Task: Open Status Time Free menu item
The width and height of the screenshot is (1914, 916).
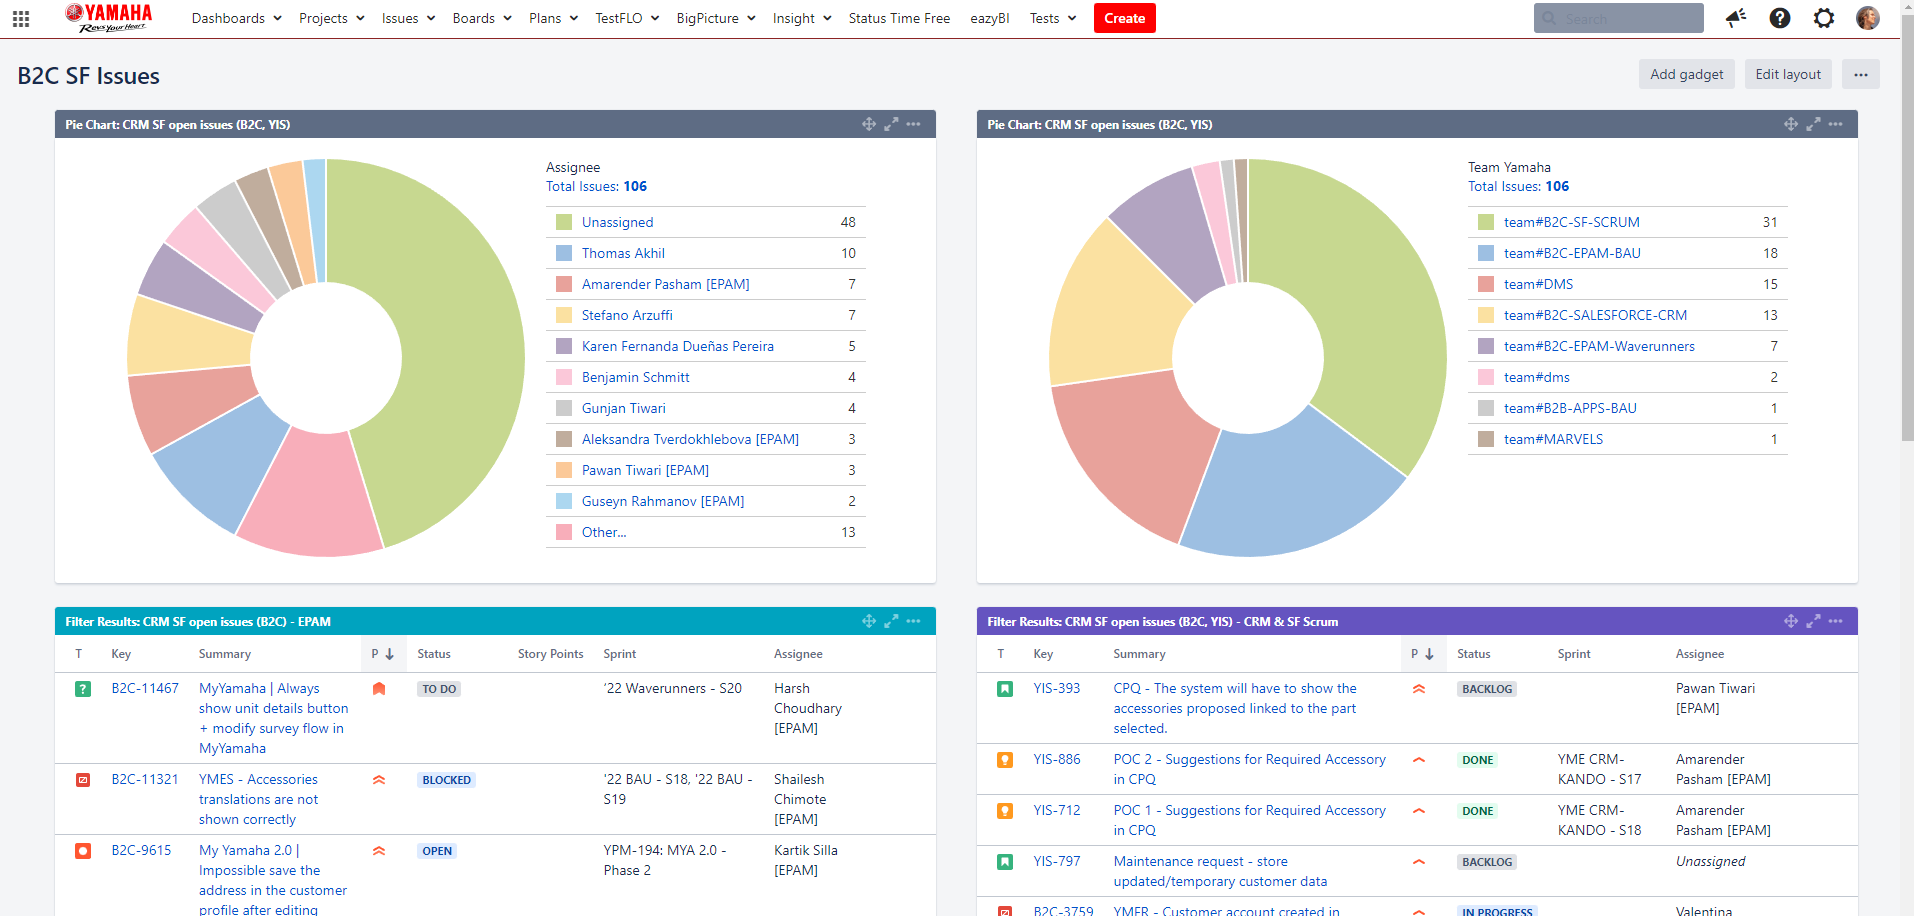Action: [899, 18]
